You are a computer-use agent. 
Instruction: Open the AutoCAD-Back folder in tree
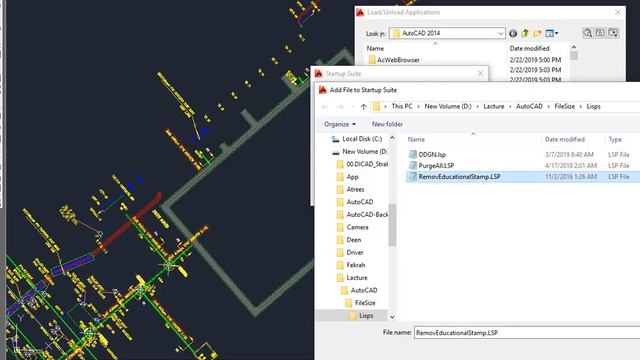362,215
